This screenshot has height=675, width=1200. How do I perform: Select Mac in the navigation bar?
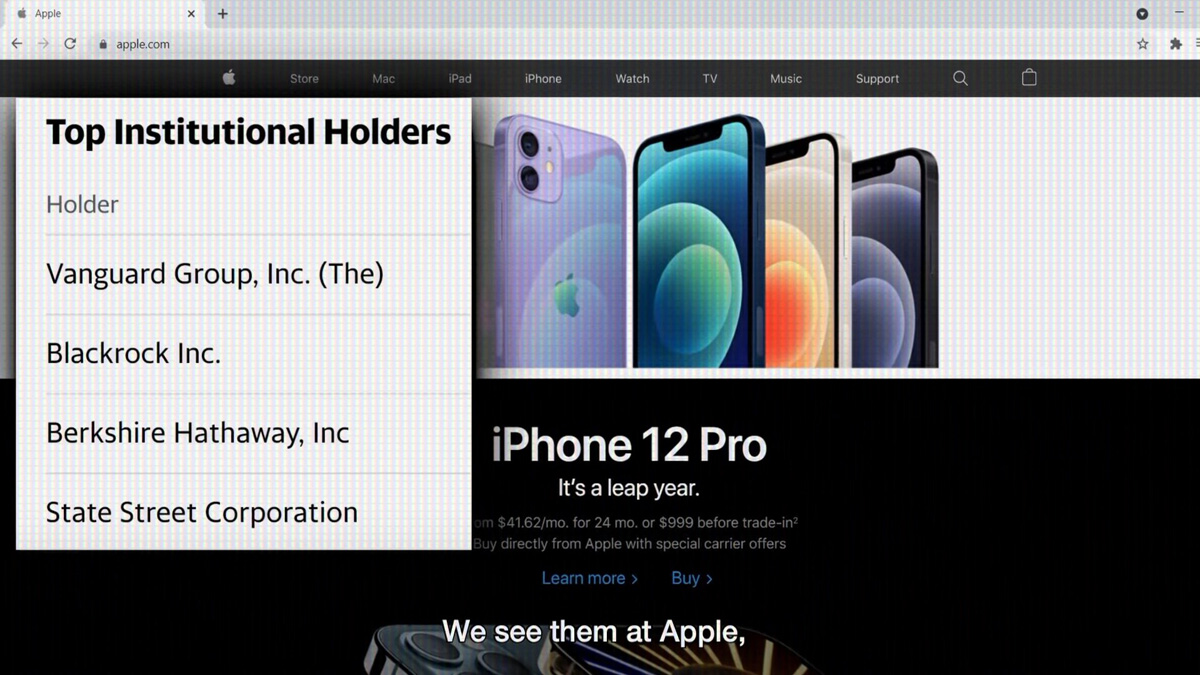click(384, 79)
